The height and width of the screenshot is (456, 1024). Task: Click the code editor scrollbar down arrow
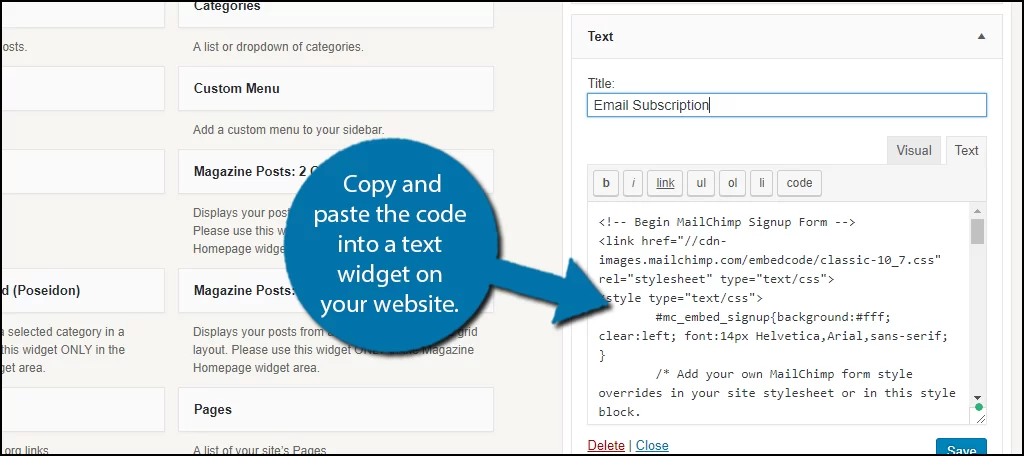coord(977,397)
